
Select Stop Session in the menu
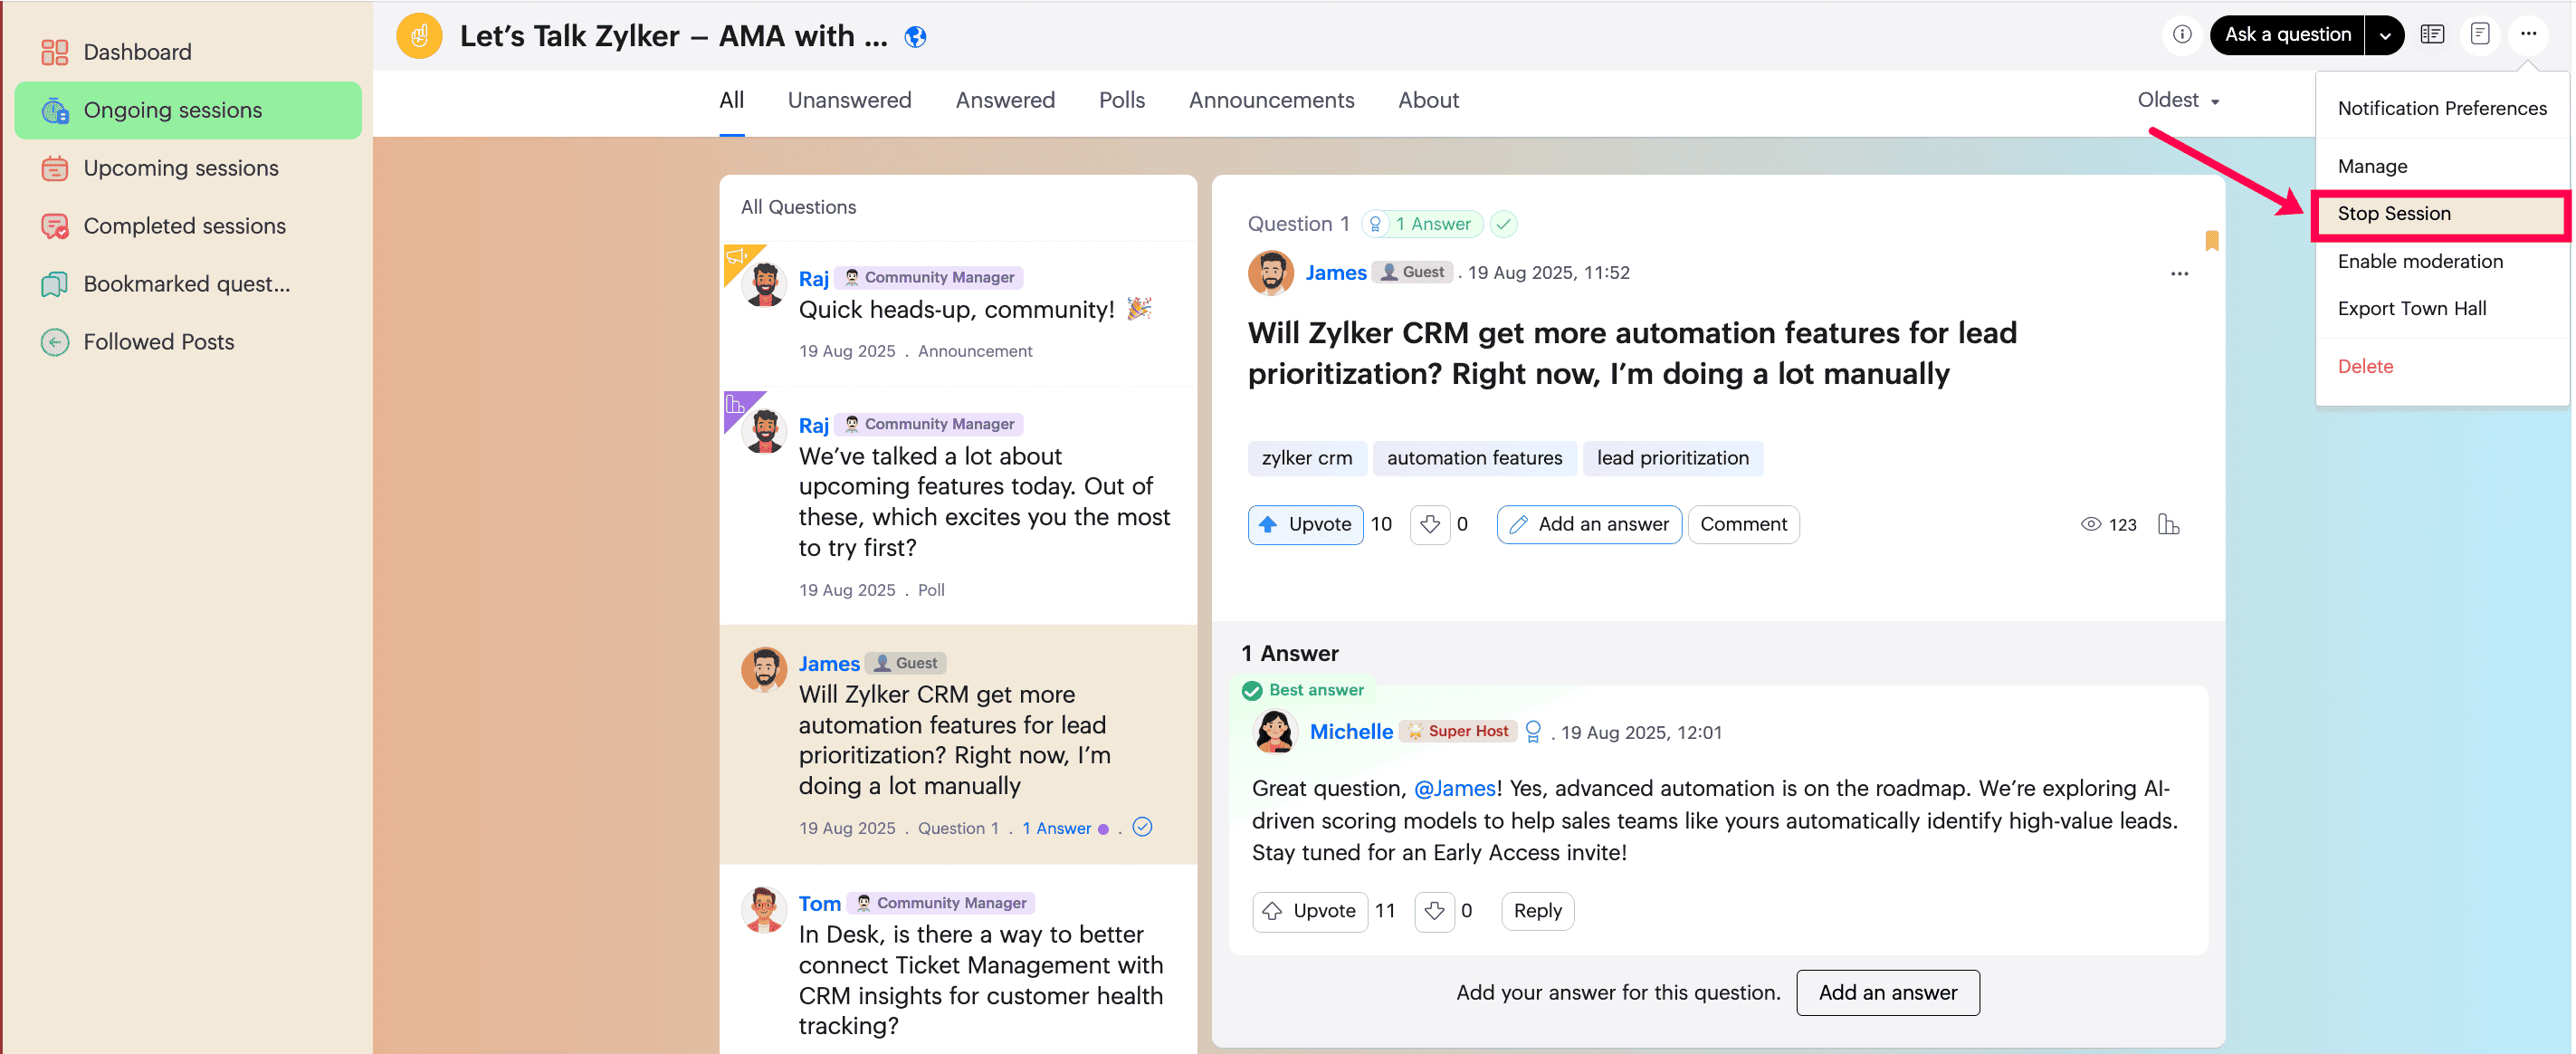pyautogui.click(x=2441, y=214)
